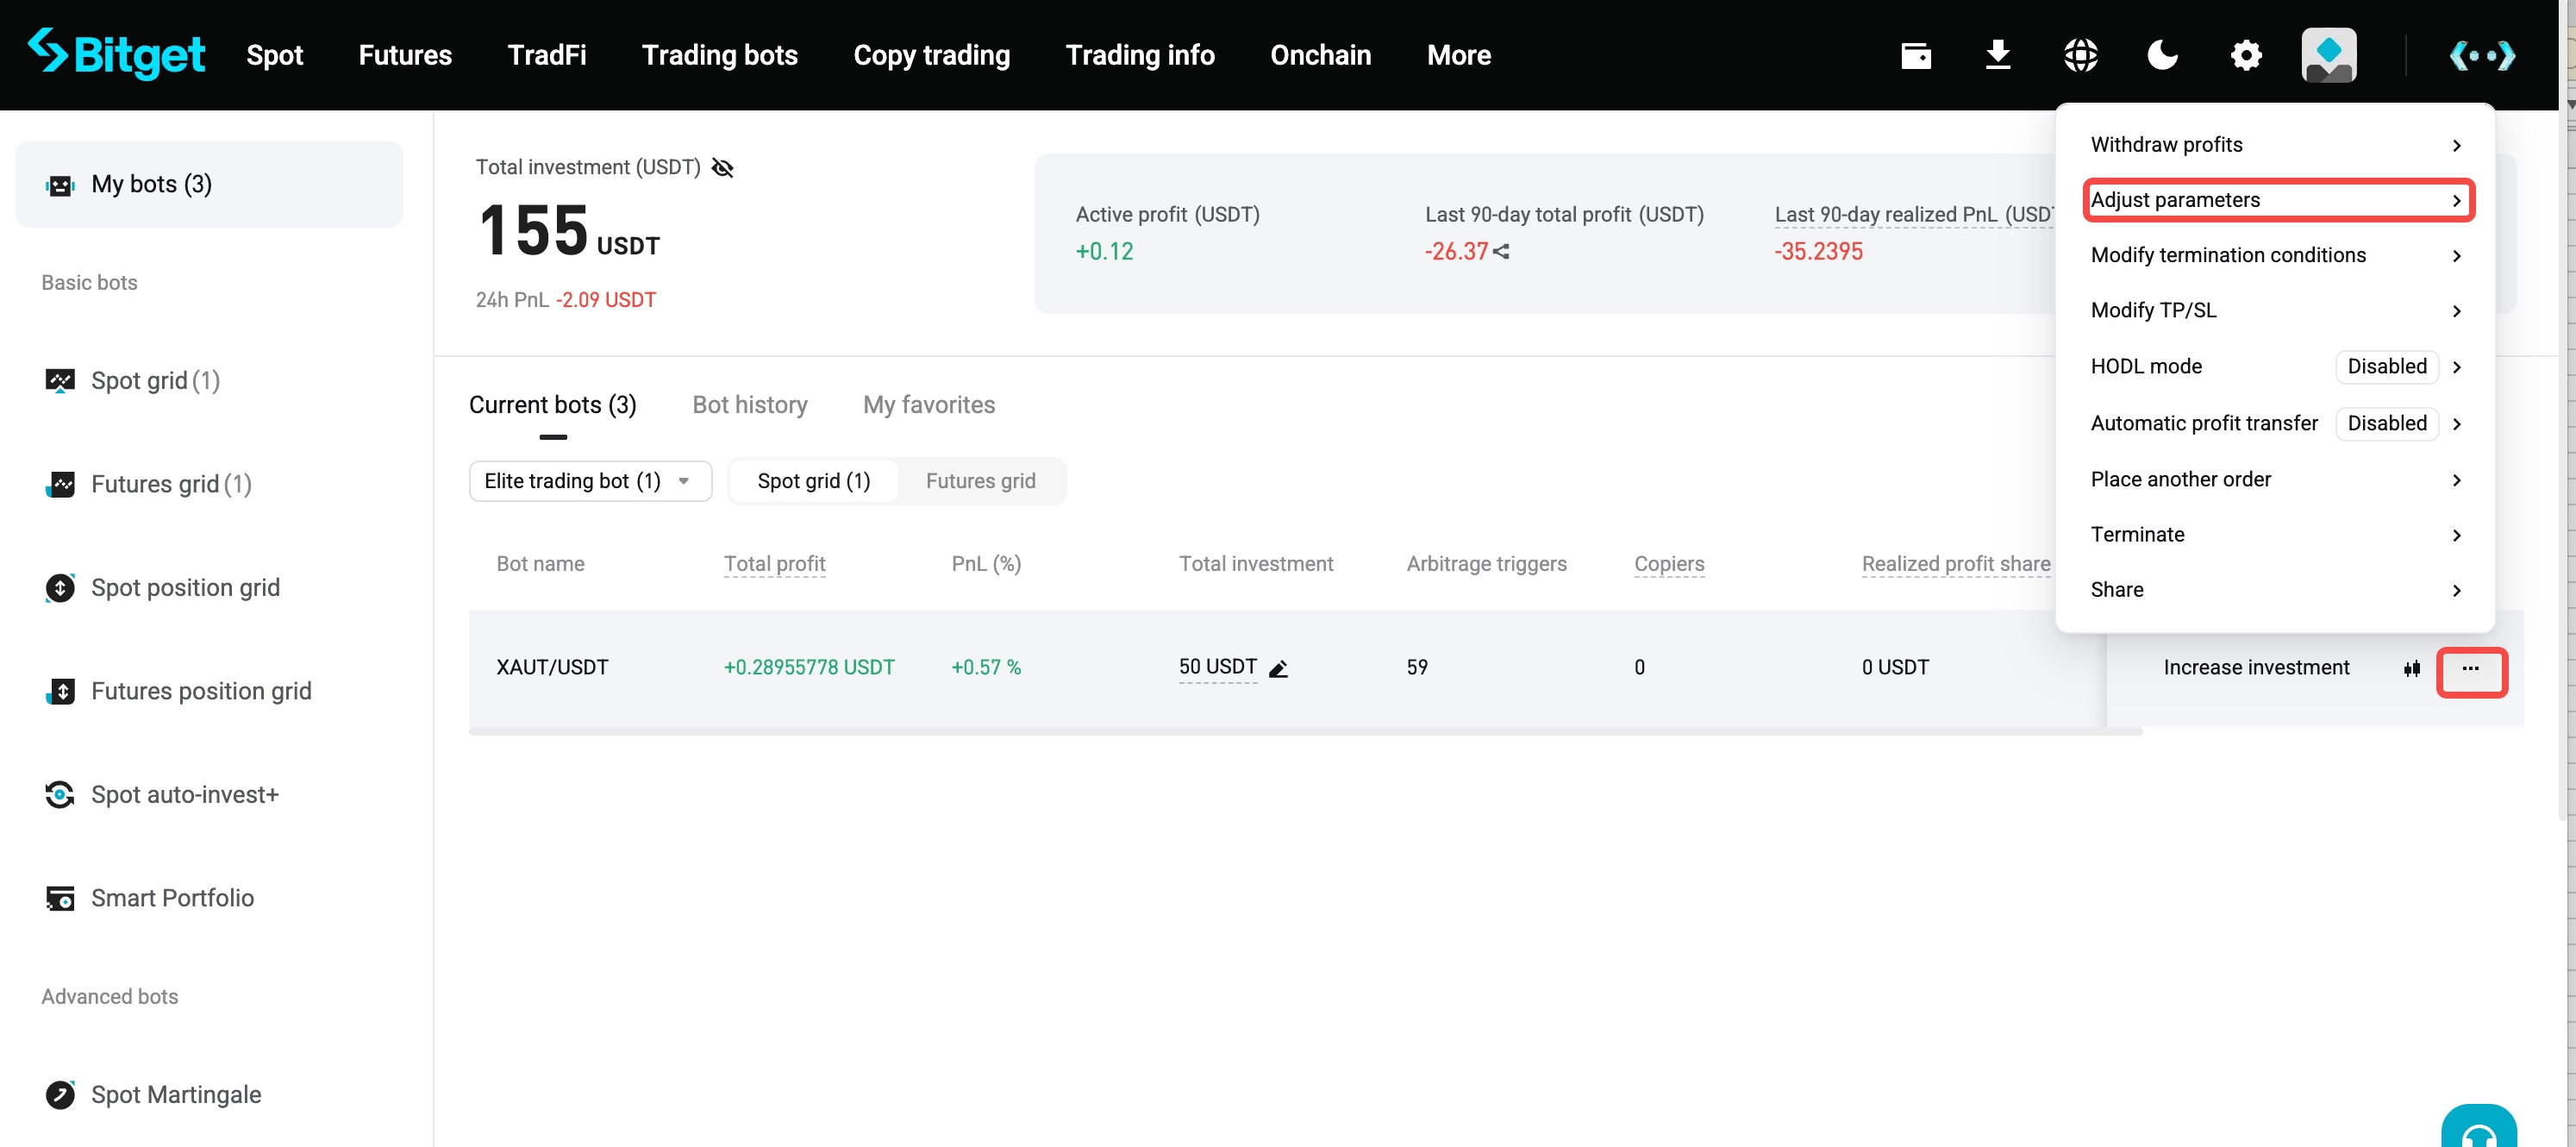Expand Adjust parameters menu entry
Screen dimensions: 2576x1147
coord(2277,200)
